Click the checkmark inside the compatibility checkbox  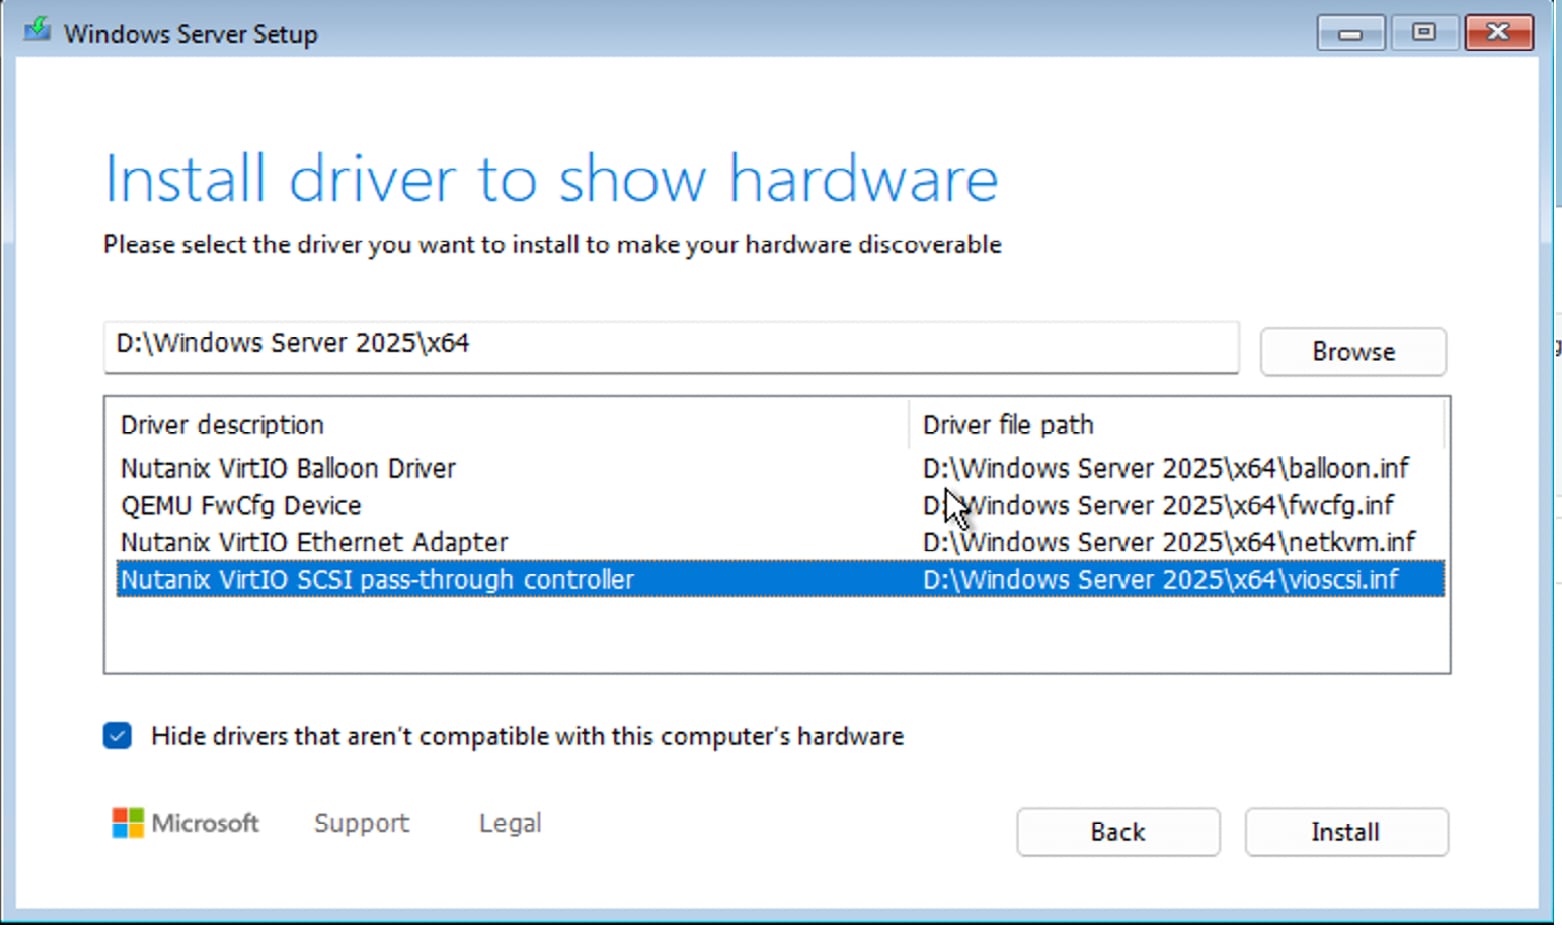pyautogui.click(x=117, y=736)
